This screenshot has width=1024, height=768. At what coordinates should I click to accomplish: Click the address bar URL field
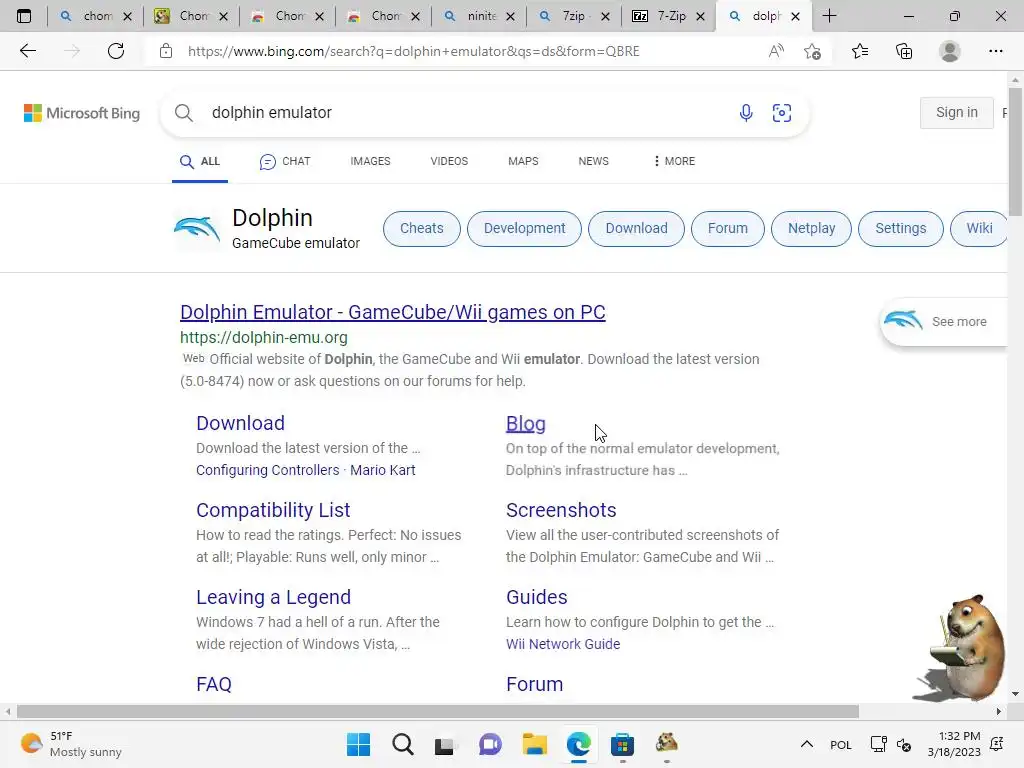[413, 51]
